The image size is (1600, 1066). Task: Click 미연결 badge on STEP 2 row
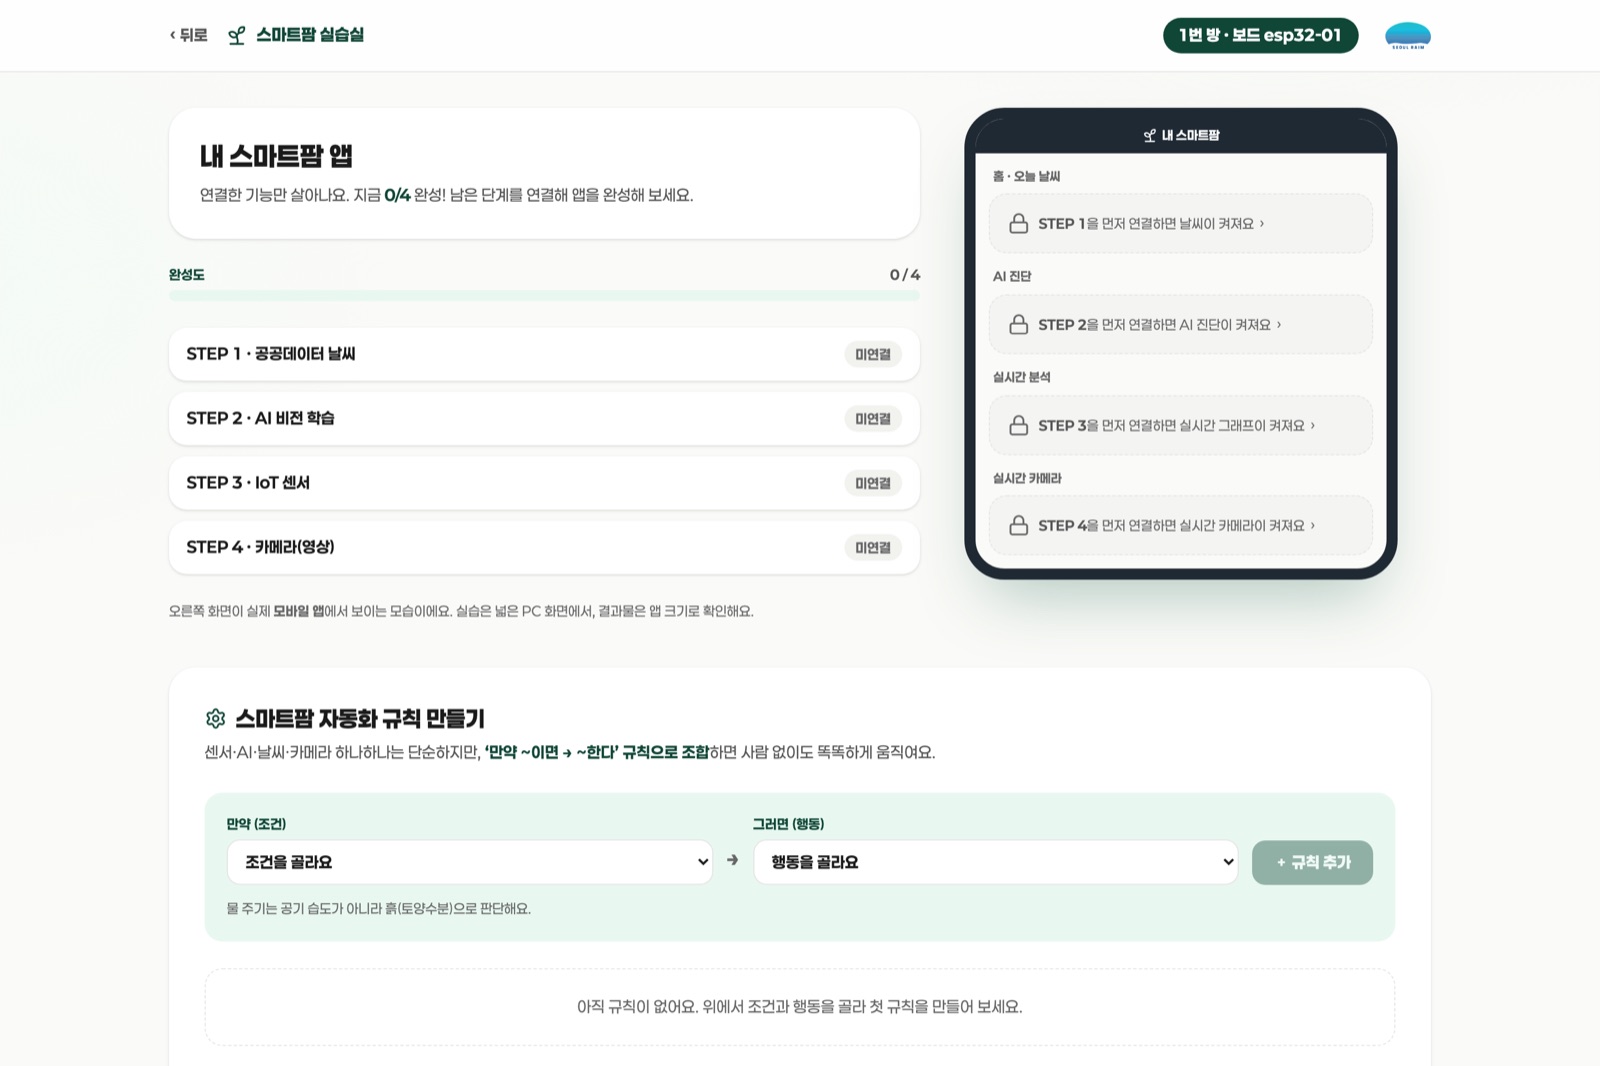pos(872,419)
